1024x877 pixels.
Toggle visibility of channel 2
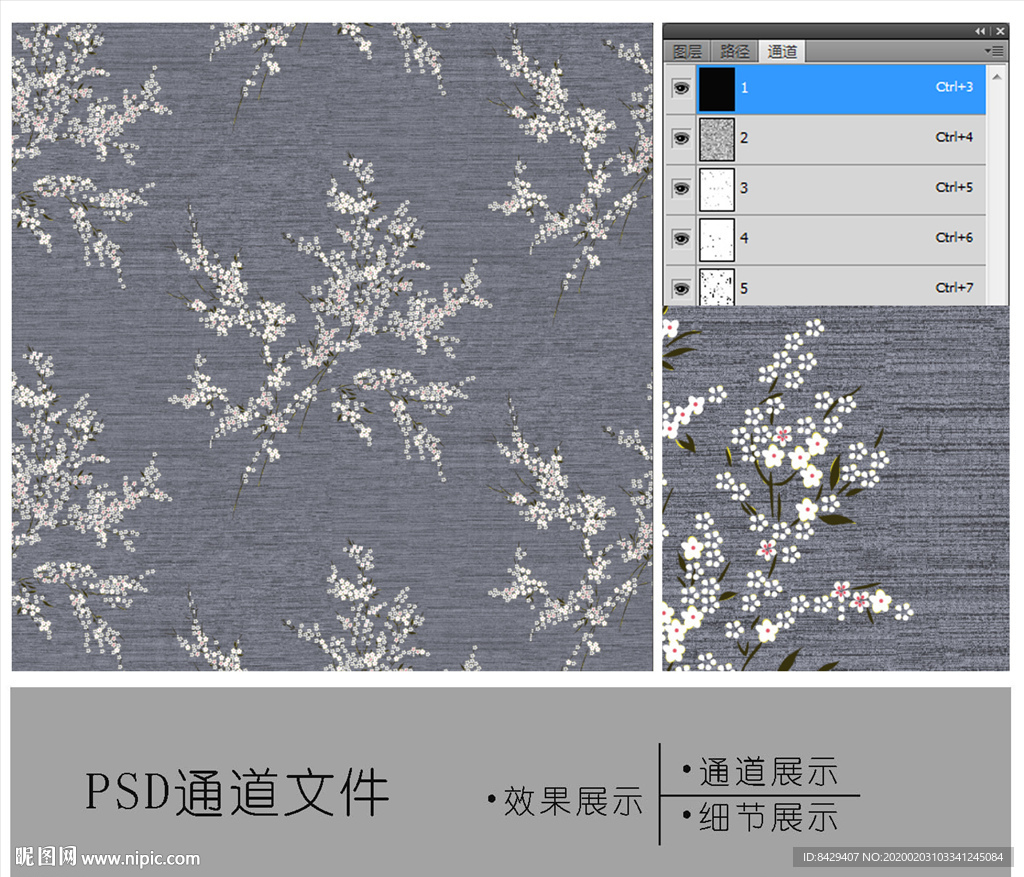click(x=681, y=138)
